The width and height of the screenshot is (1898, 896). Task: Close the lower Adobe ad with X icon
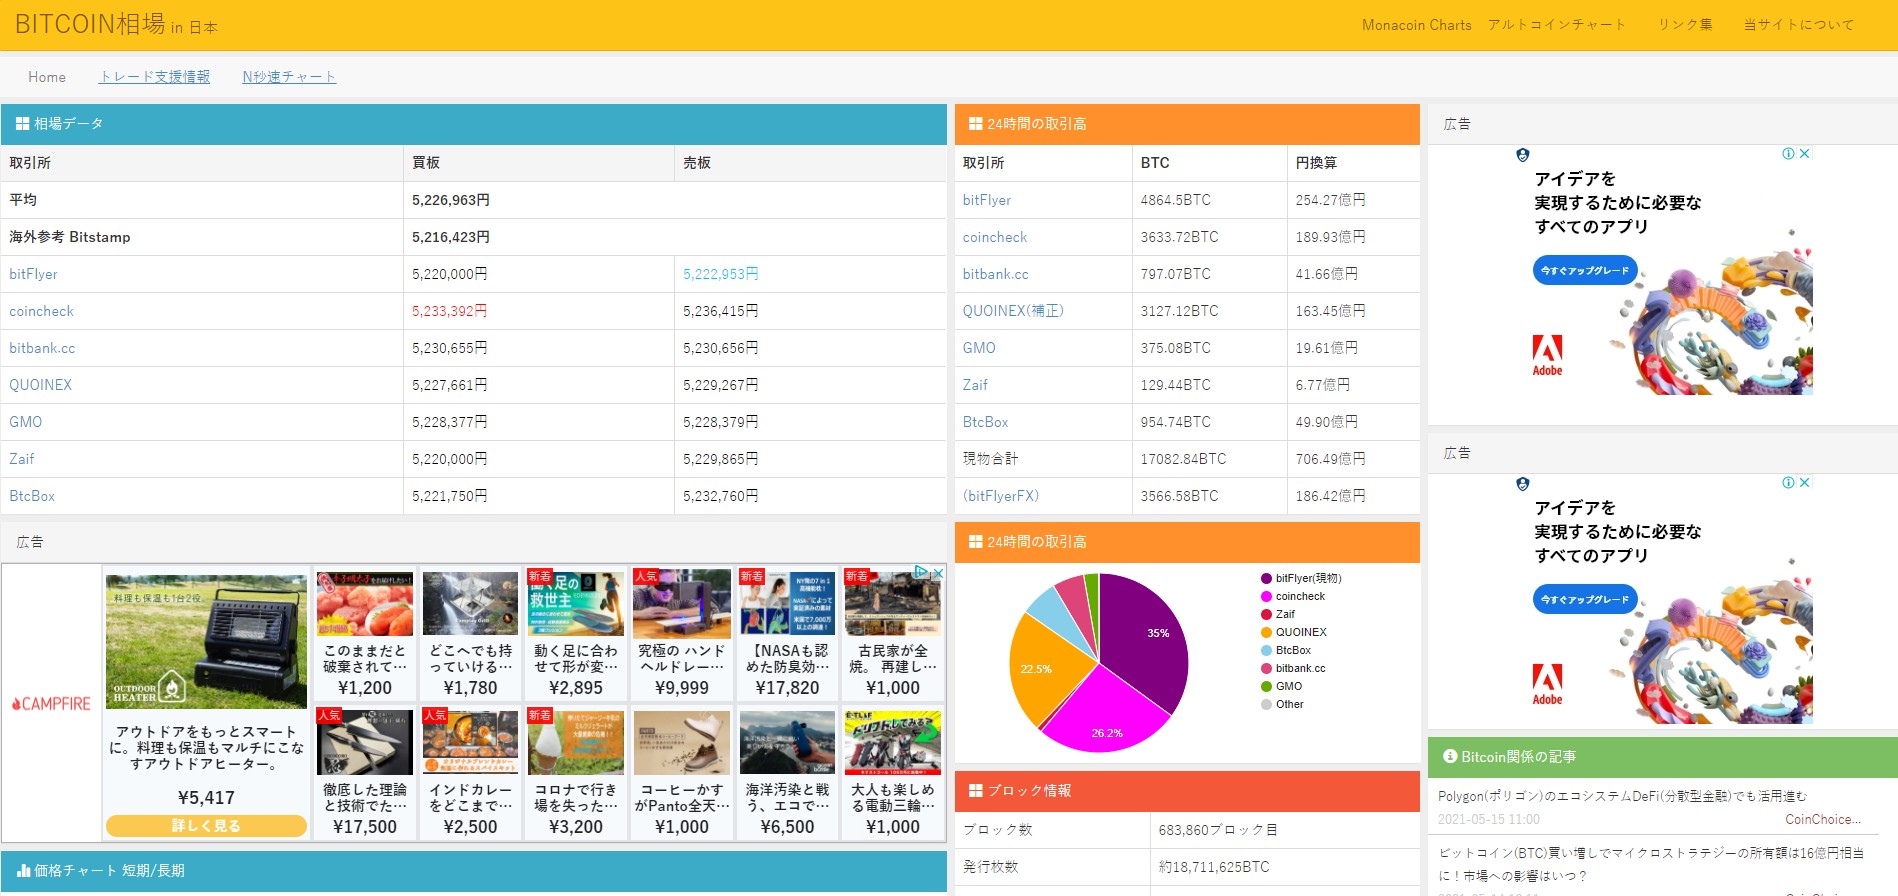(x=1805, y=483)
